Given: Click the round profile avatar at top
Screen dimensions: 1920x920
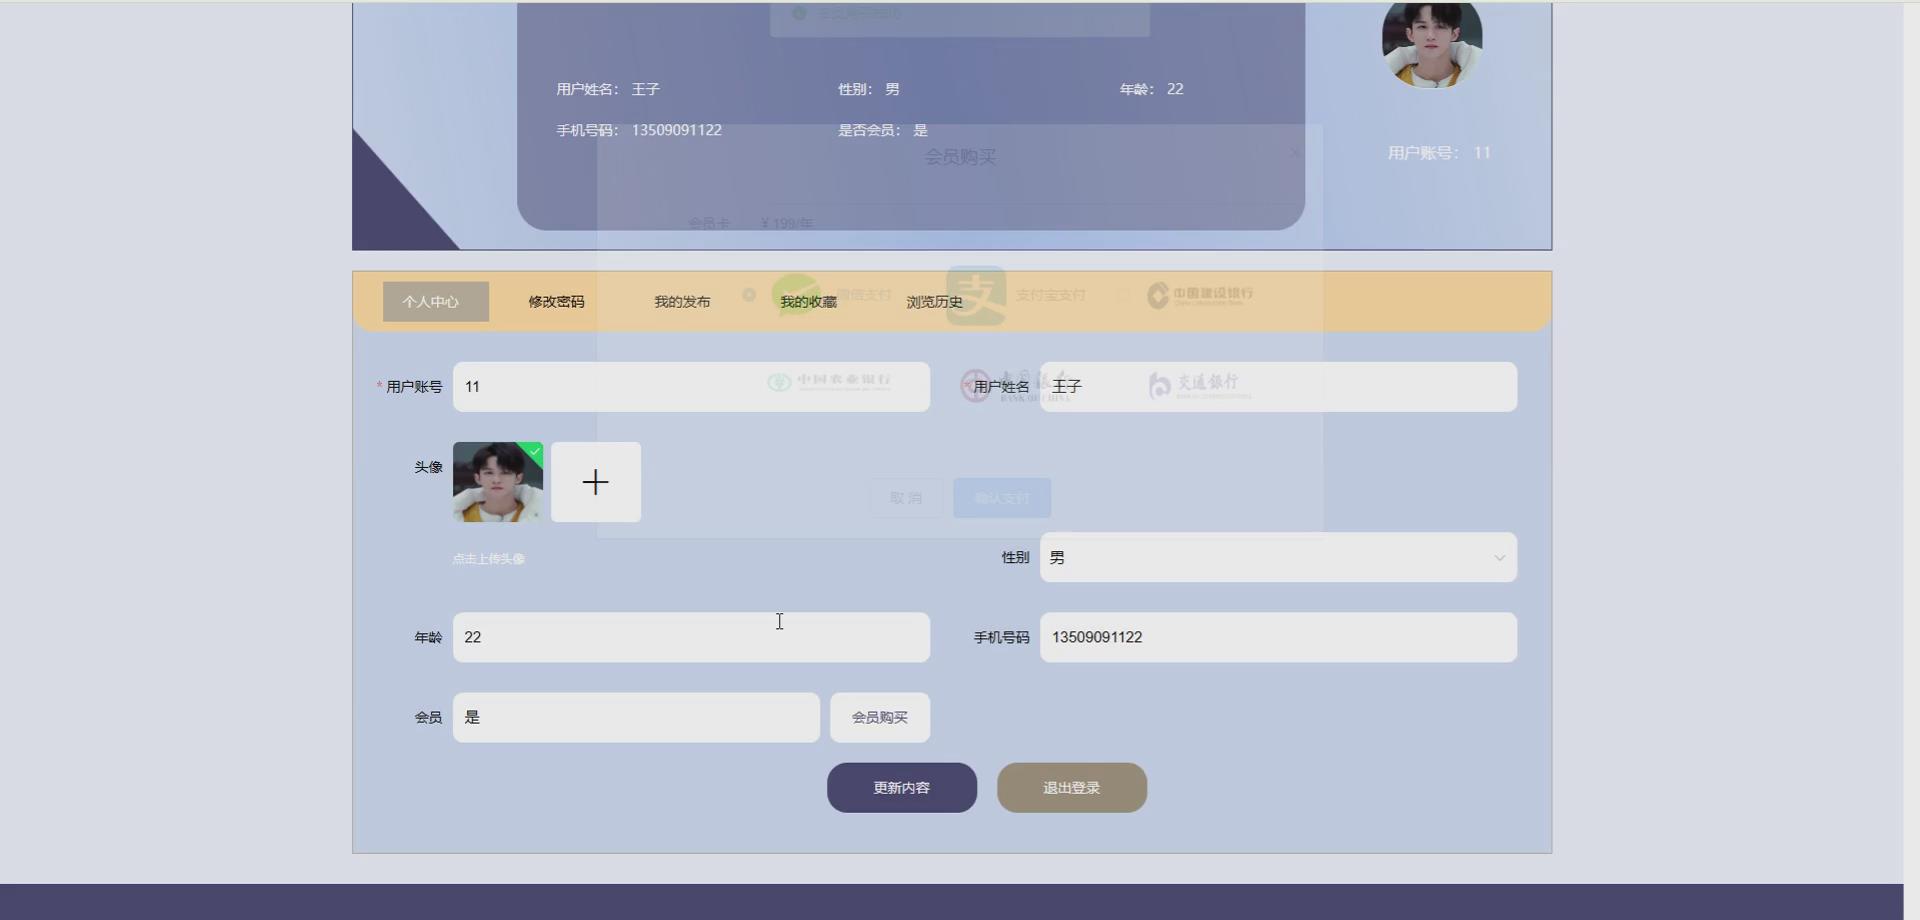Looking at the screenshot, I should pyautogui.click(x=1432, y=42).
